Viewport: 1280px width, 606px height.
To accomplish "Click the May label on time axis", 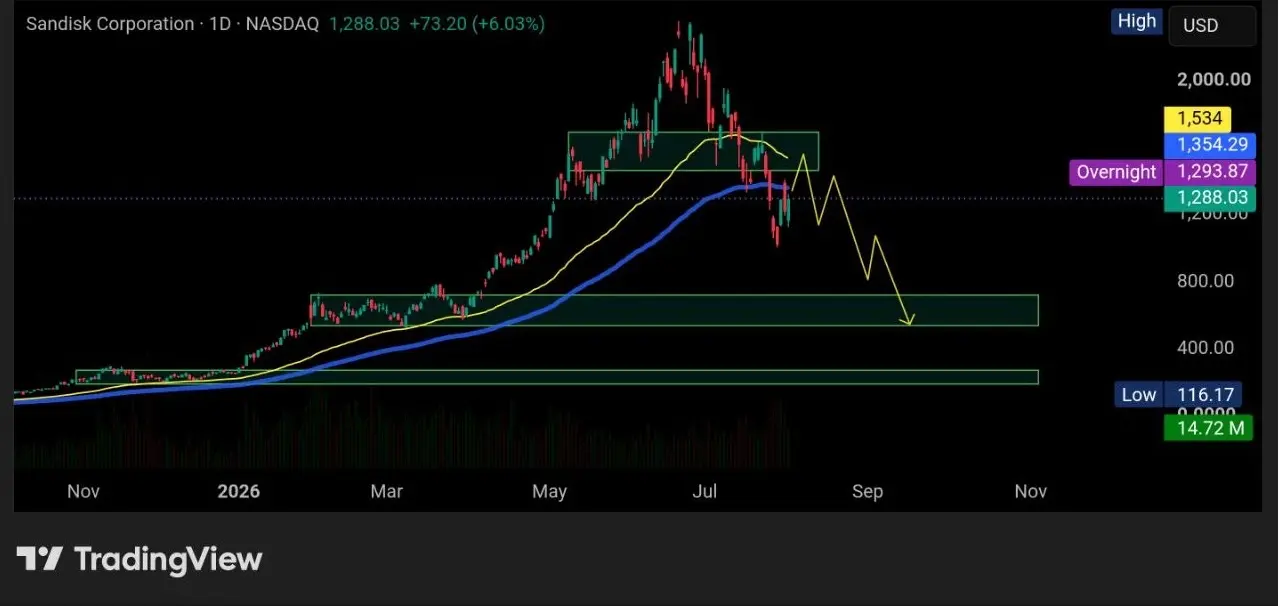I will coord(550,491).
